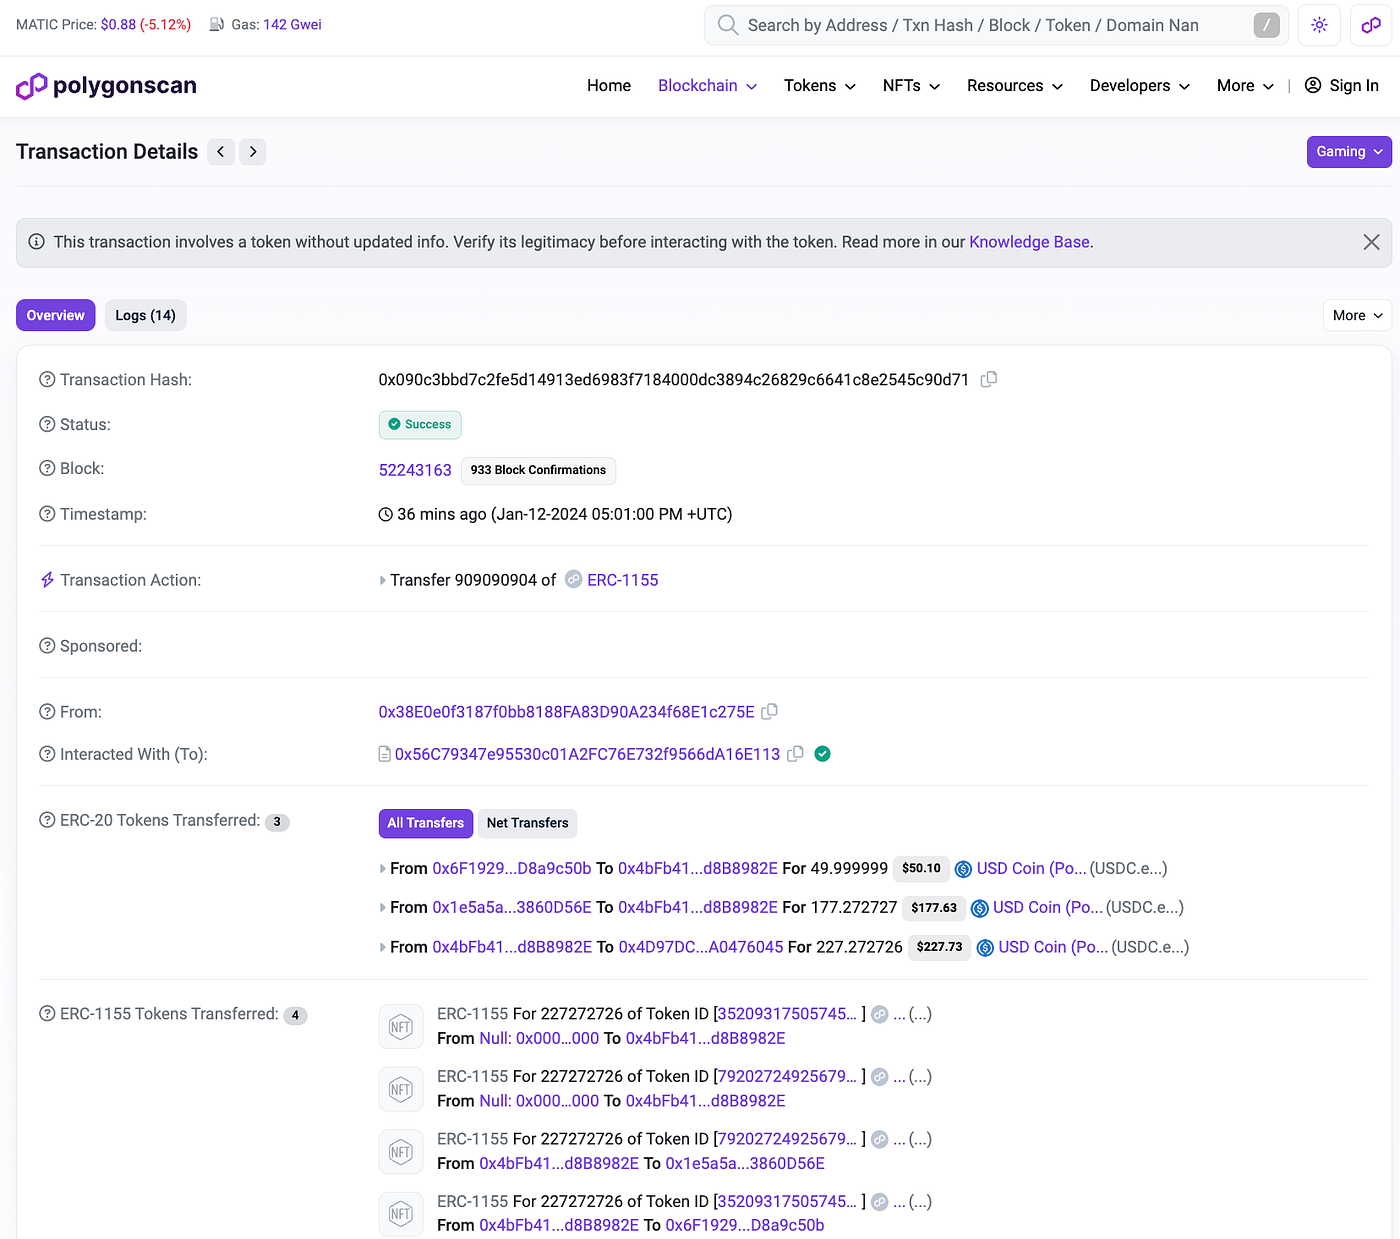Open 0x1e5a5a...3860D56E in the third ERC-1155 row
The image size is (1400, 1239).
tap(745, 1163)
